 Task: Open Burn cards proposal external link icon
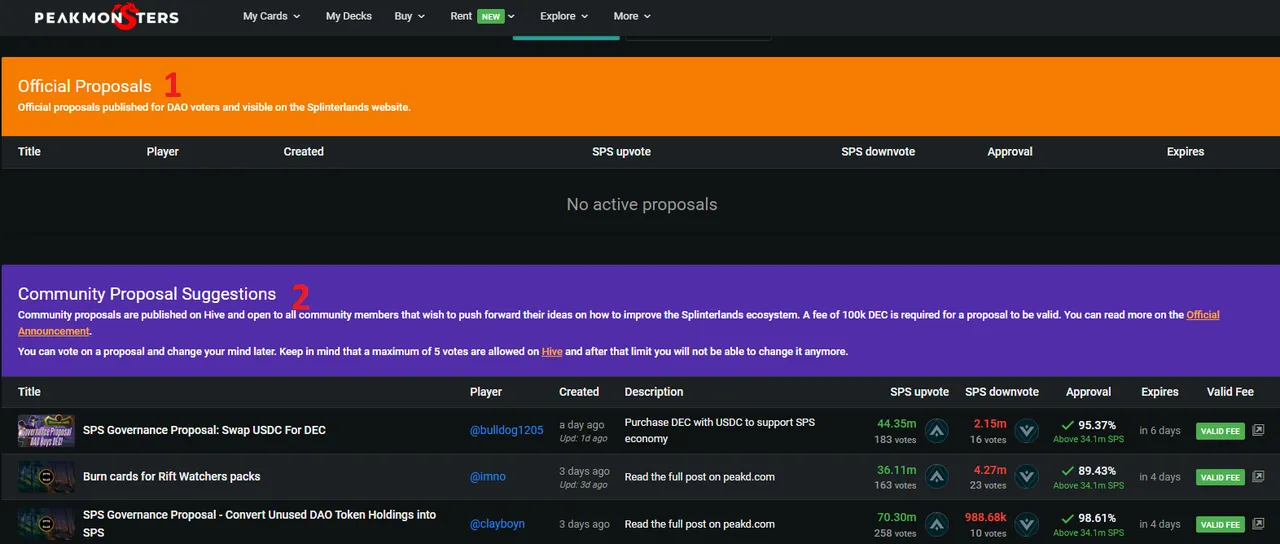click(1258, 477)
